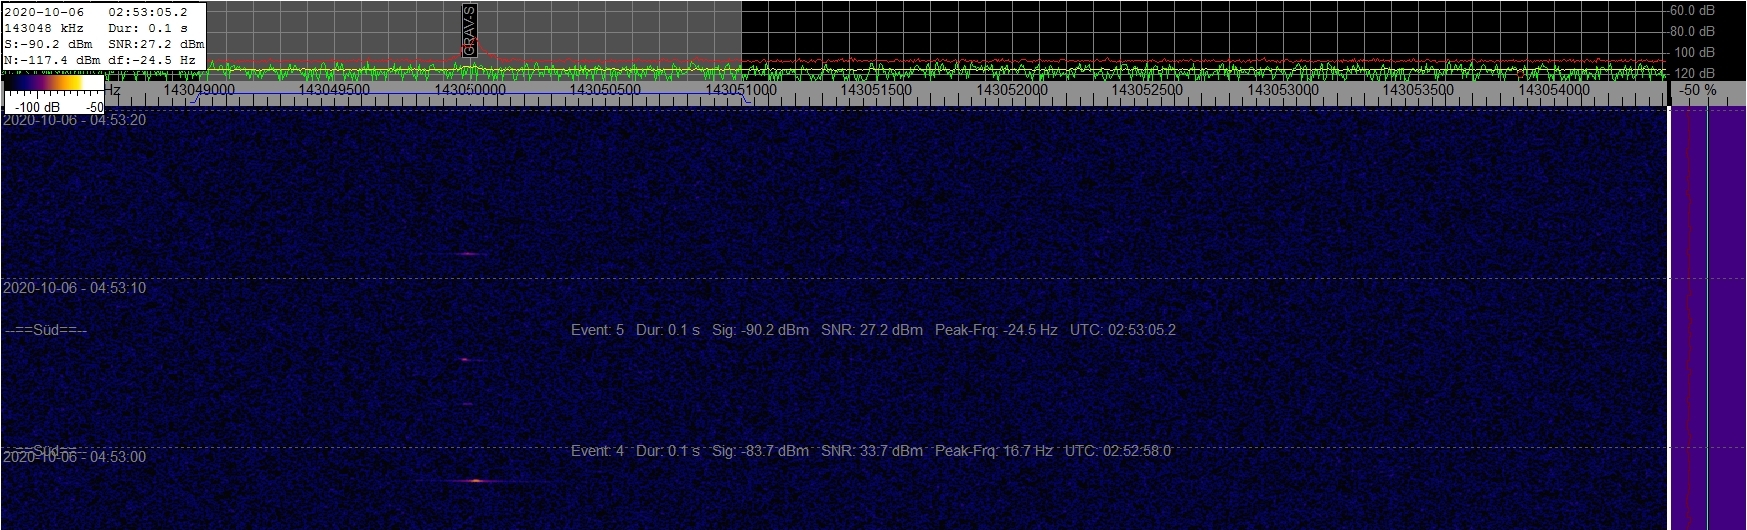Screen dimensions: 1747x530
Task: Click the 143050500 frequency tick label
Action: [605, 90]
